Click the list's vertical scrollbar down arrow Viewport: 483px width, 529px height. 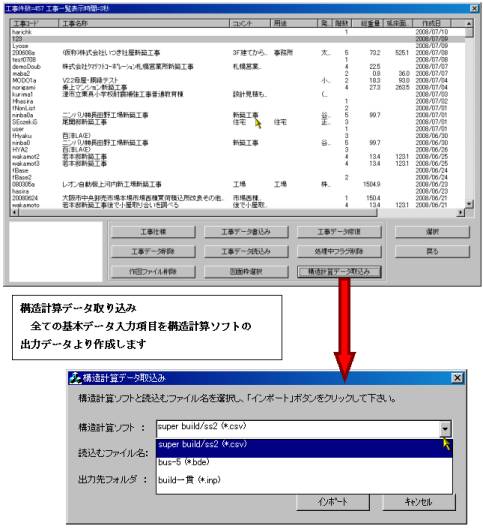(x=469, y=204)
